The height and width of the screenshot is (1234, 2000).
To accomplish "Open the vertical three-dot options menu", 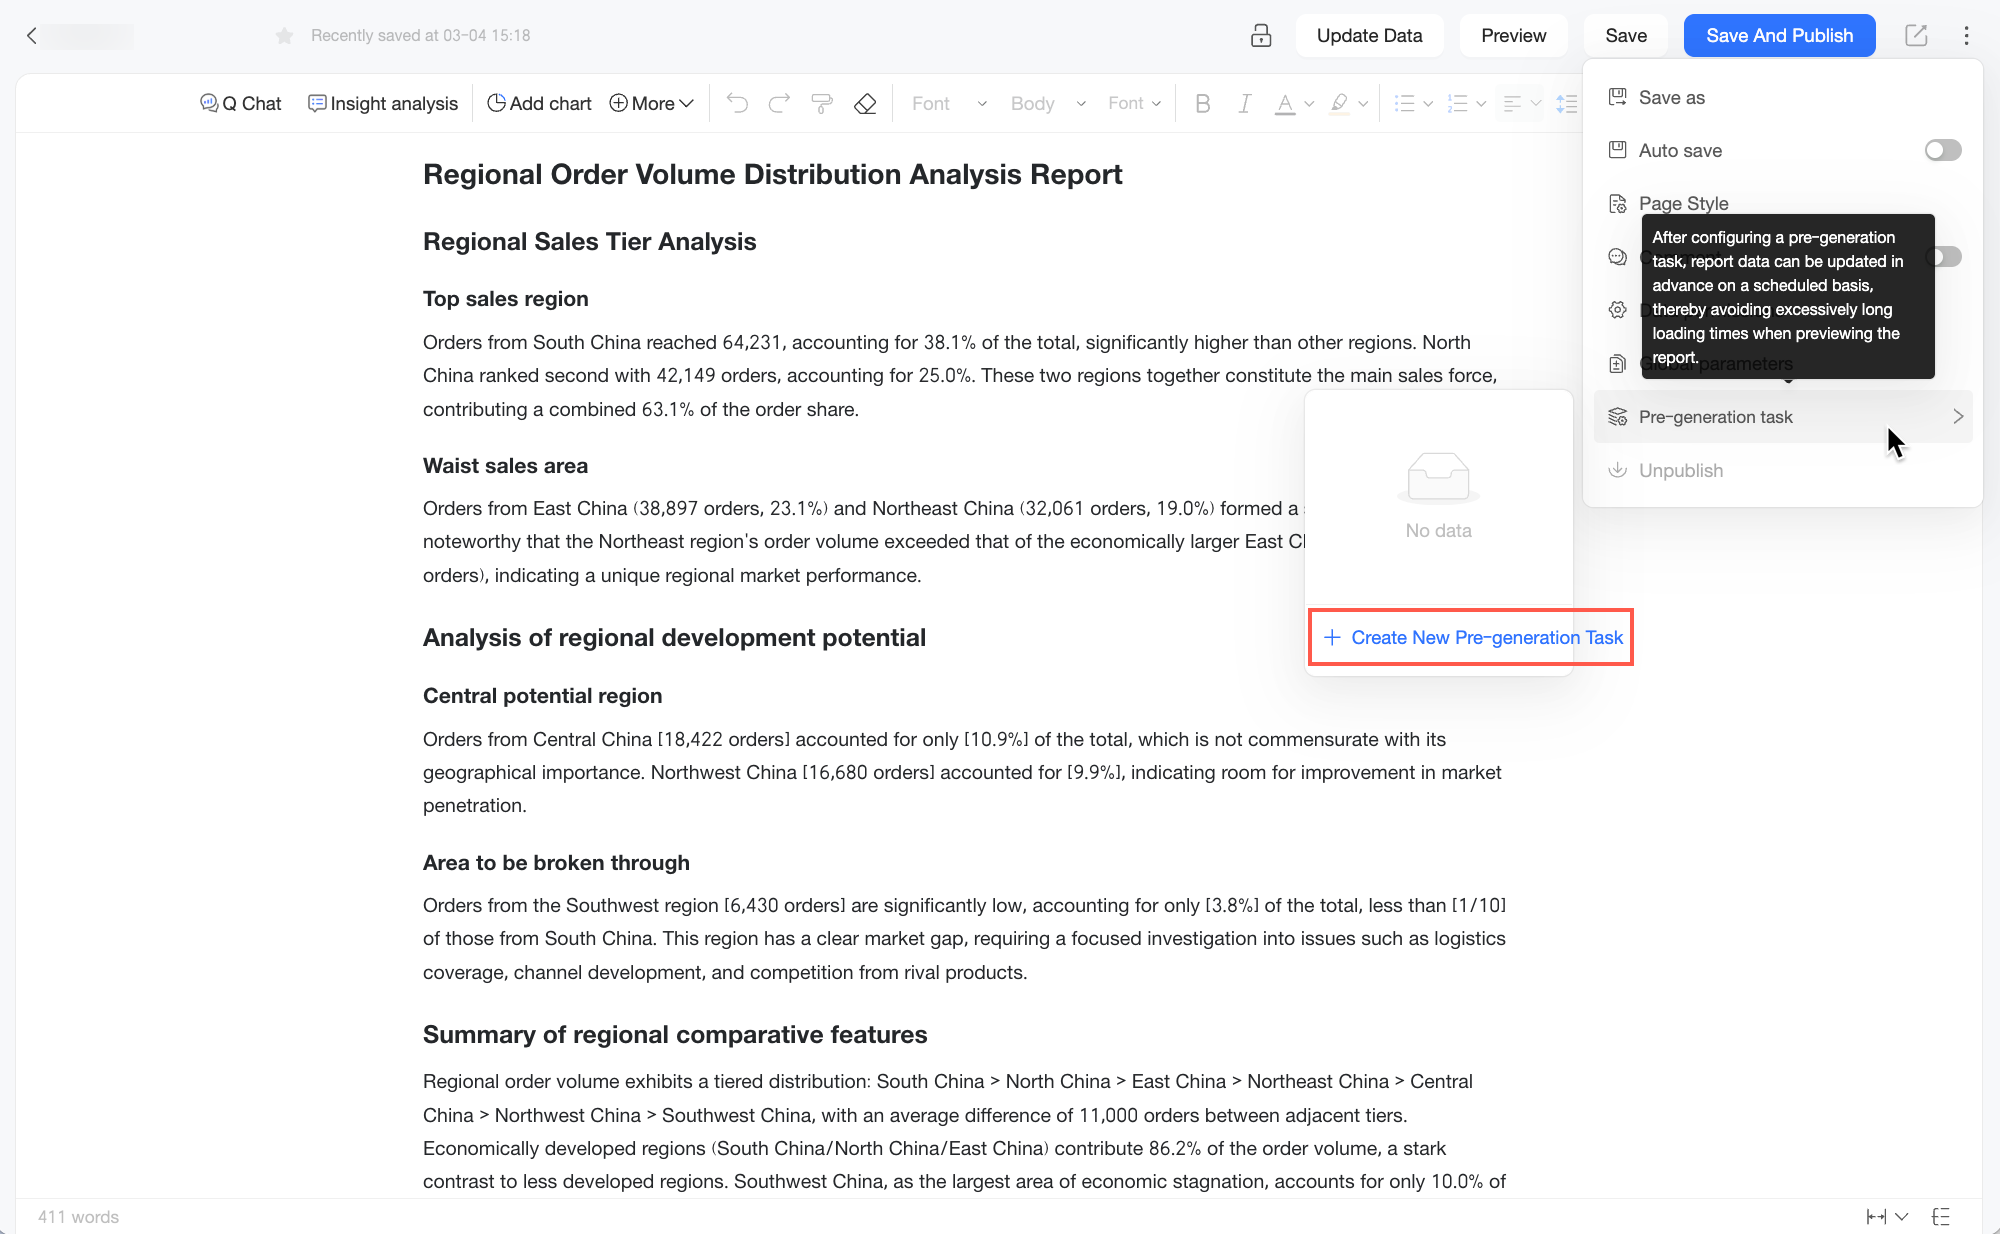I will [1966, 36].
